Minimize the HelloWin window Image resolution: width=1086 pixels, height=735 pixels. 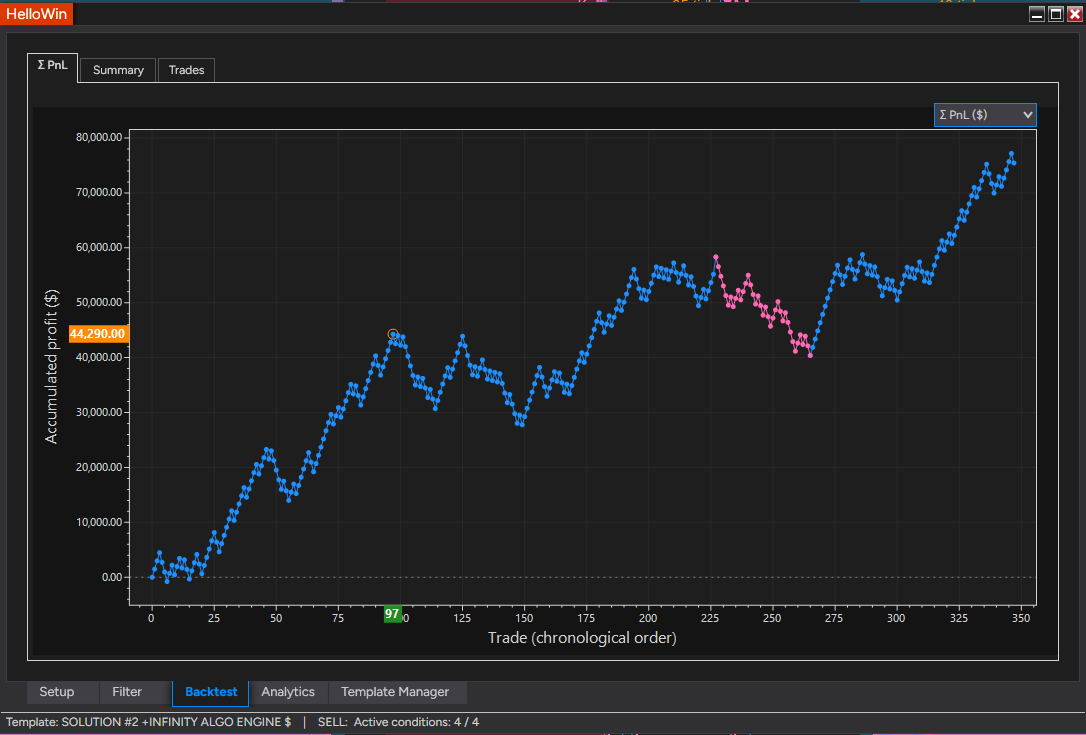[x=1037, y=15]
